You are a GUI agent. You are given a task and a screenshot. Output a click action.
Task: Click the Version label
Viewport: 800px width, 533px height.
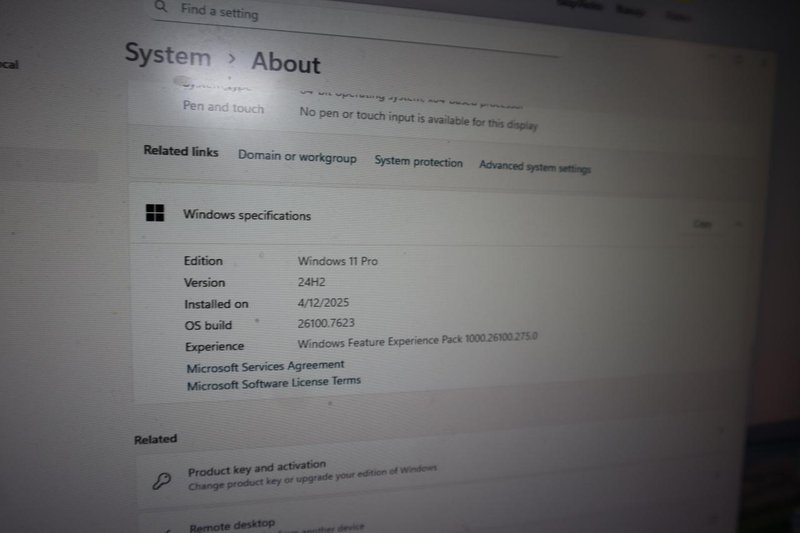coord(205,283)
